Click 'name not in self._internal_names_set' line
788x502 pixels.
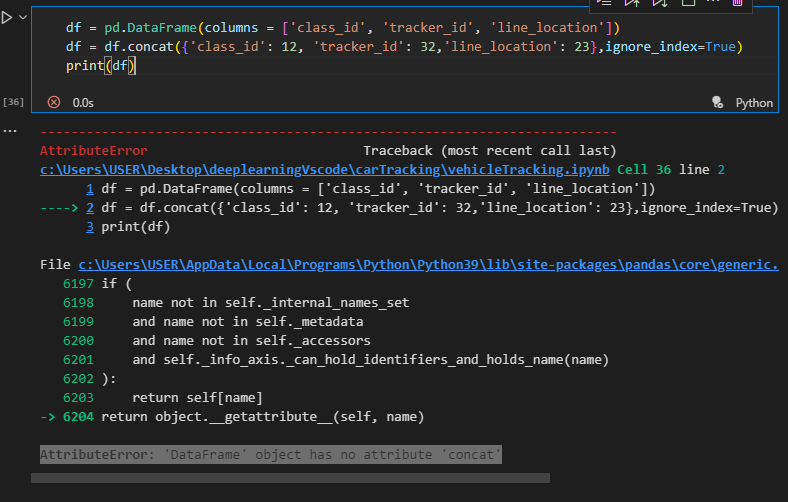[x=271, y=303]
